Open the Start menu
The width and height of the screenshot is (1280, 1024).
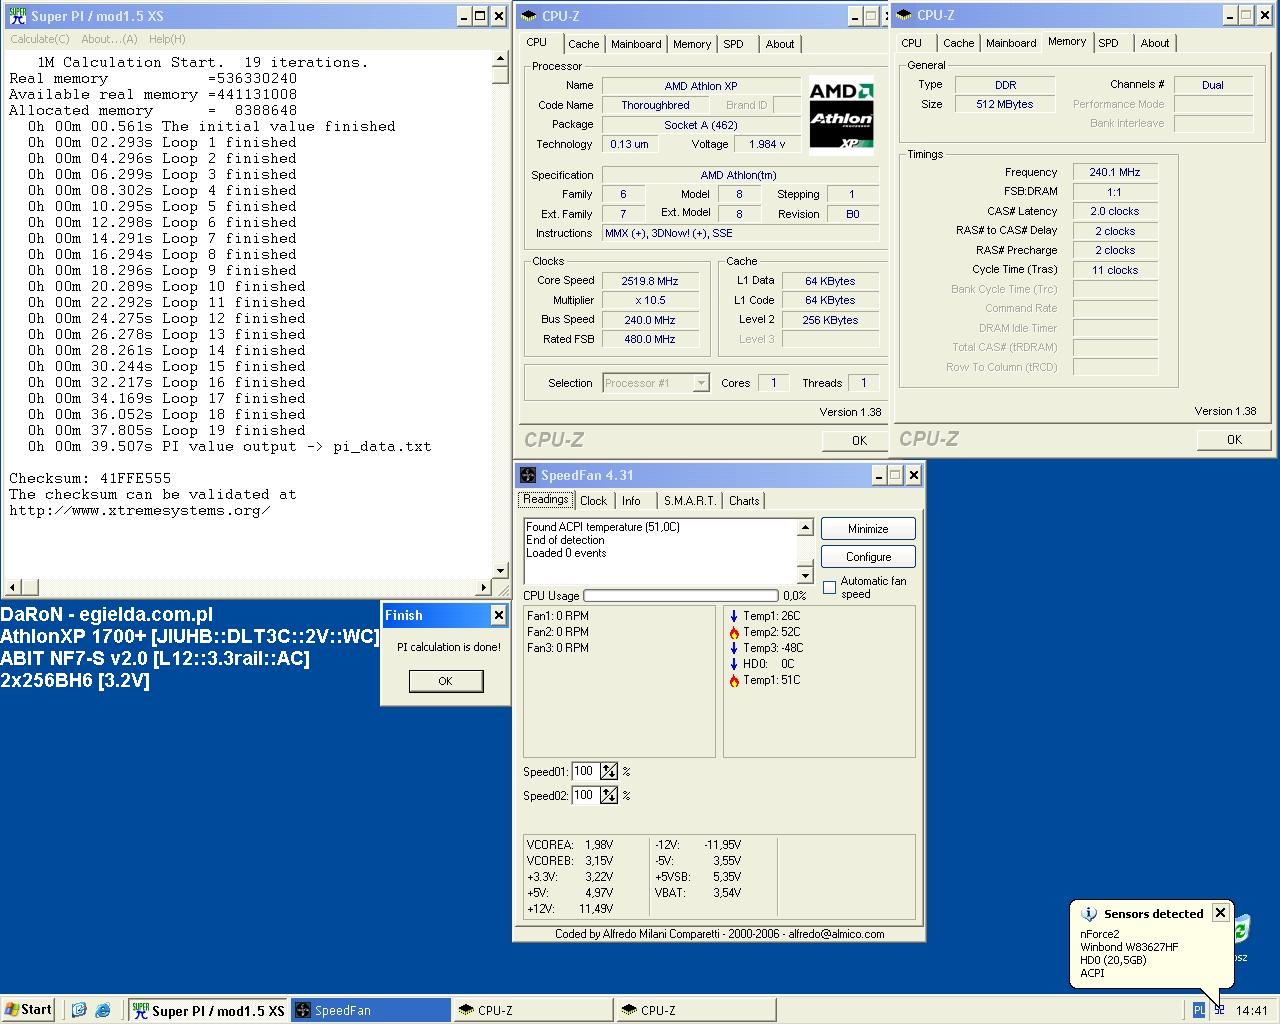28,1010
